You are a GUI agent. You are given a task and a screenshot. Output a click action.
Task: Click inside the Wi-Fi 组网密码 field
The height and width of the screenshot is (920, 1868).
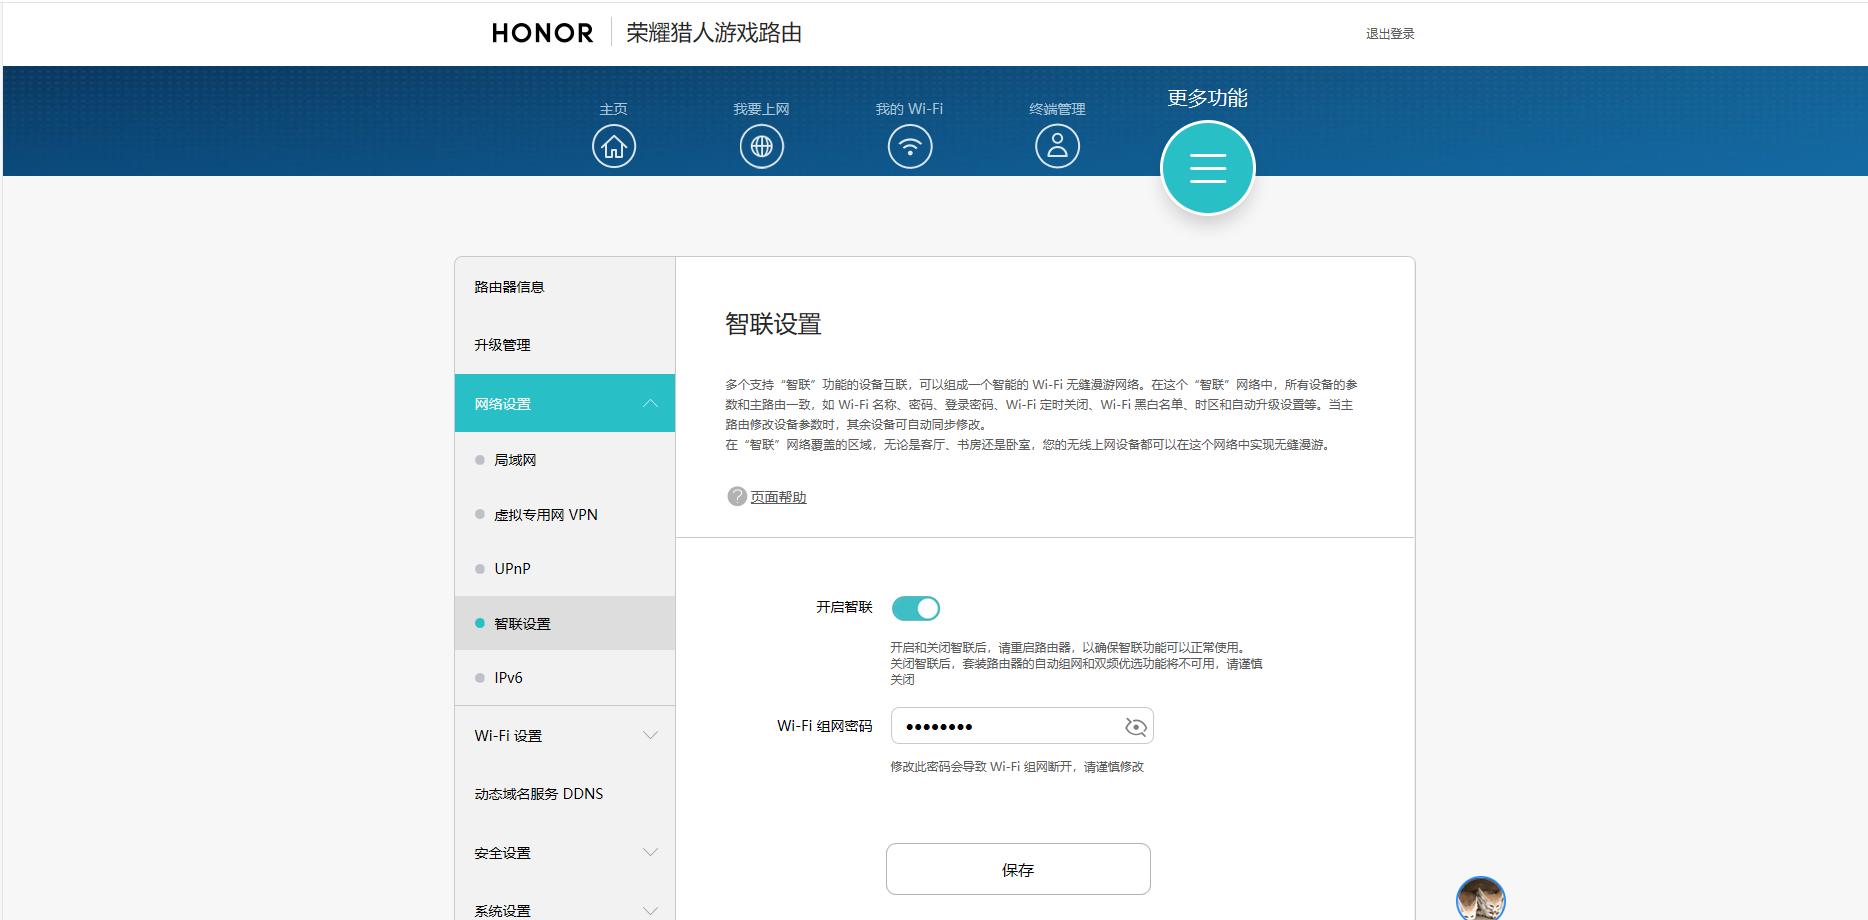click(x=1000, y=726)
